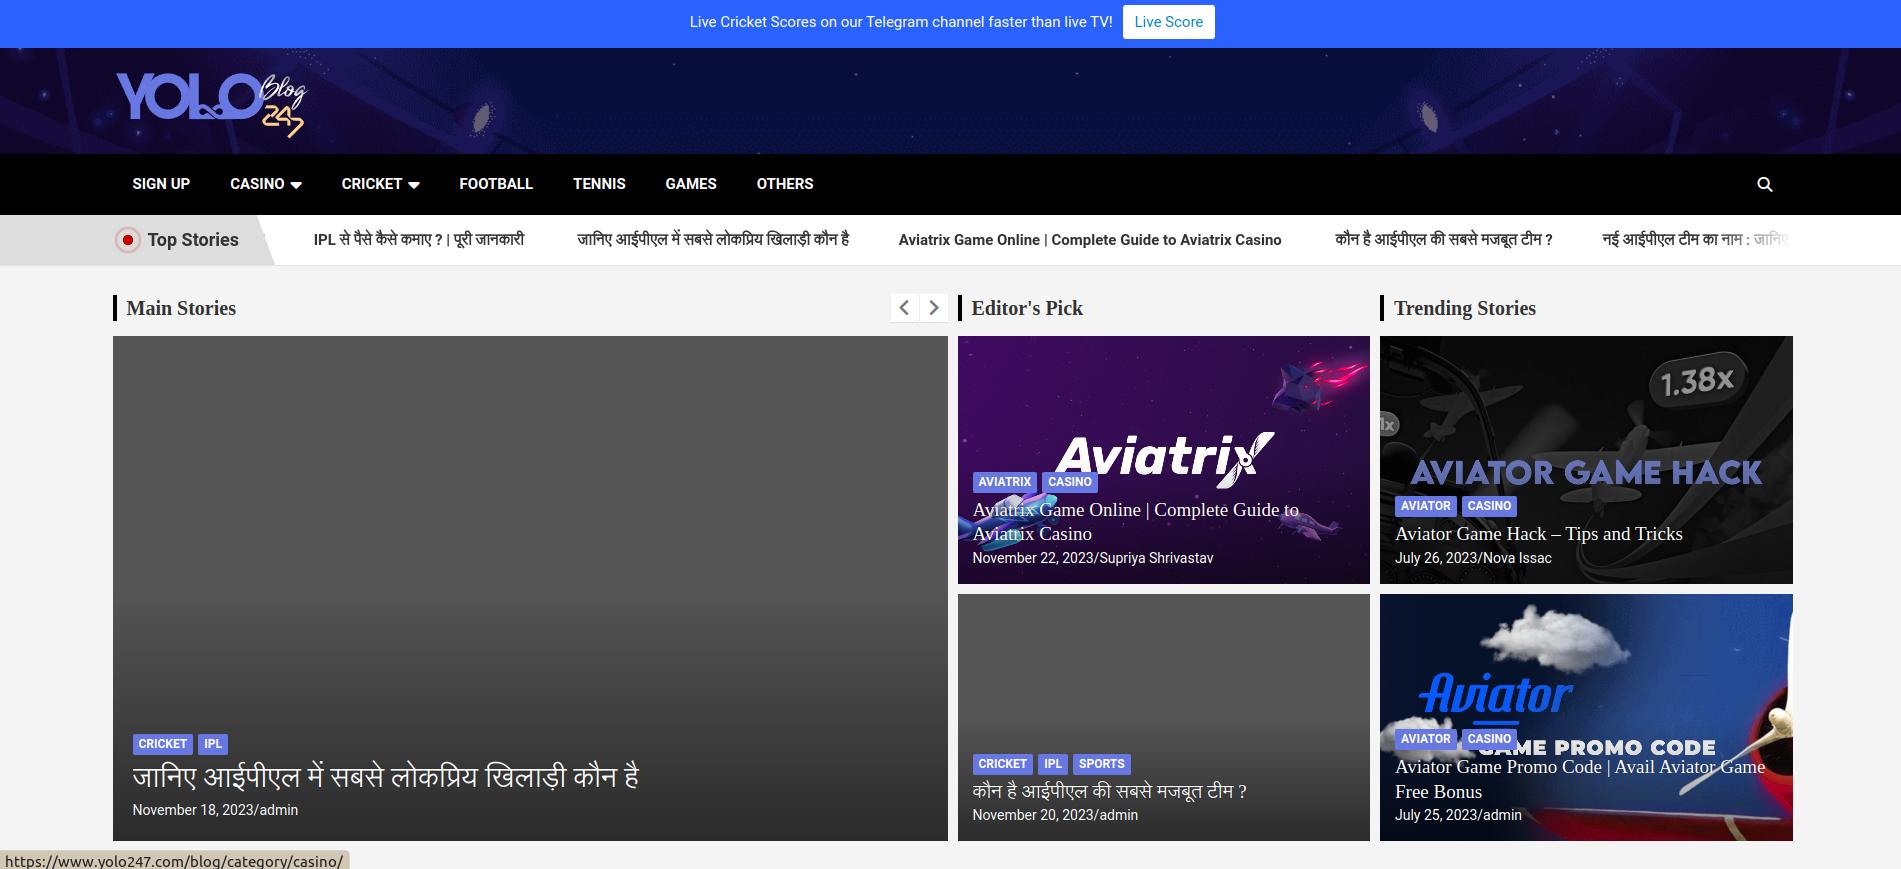Click the AVIATOR tag on the Promo Code card
Screen dimensions: 1901x869
(x=1425, y=739)
